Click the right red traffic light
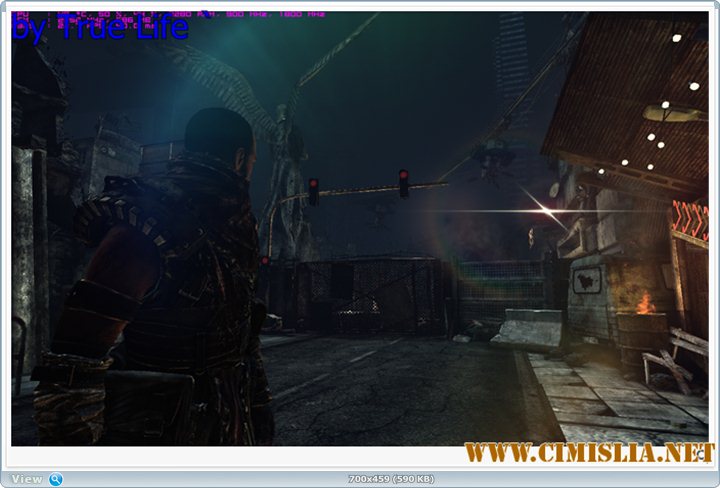 coord(403,182)
